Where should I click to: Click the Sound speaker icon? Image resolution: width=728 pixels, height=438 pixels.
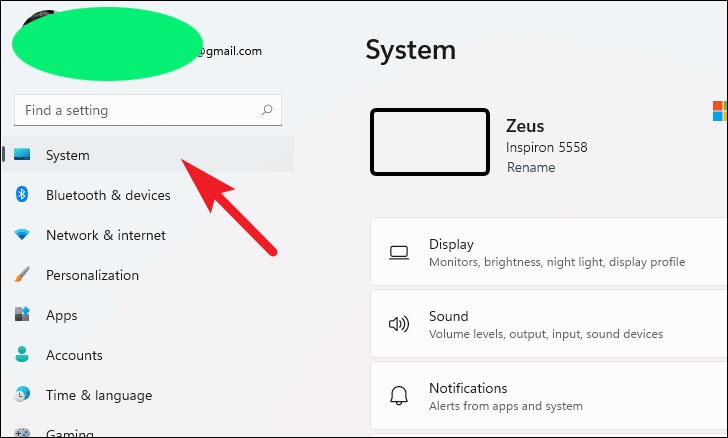click(399, 324)
